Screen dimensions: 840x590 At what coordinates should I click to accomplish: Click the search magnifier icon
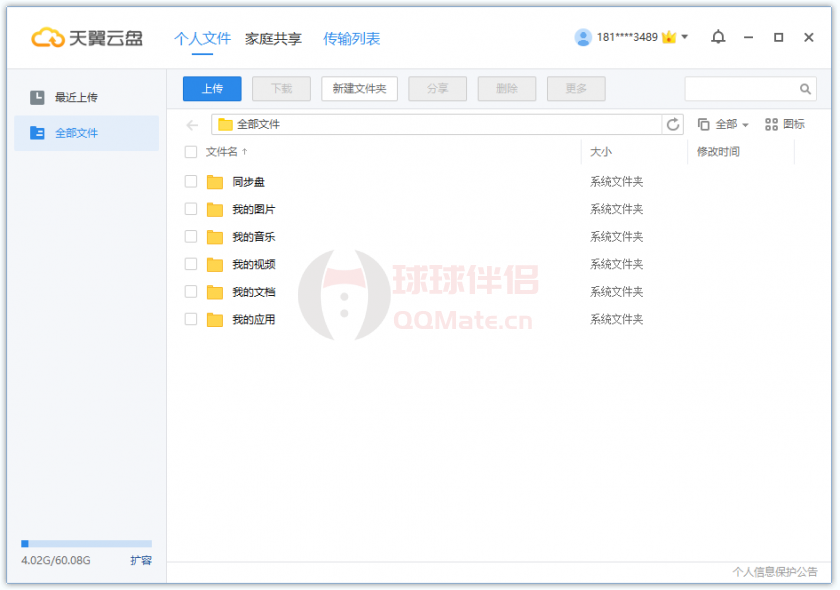click(805, 89)
